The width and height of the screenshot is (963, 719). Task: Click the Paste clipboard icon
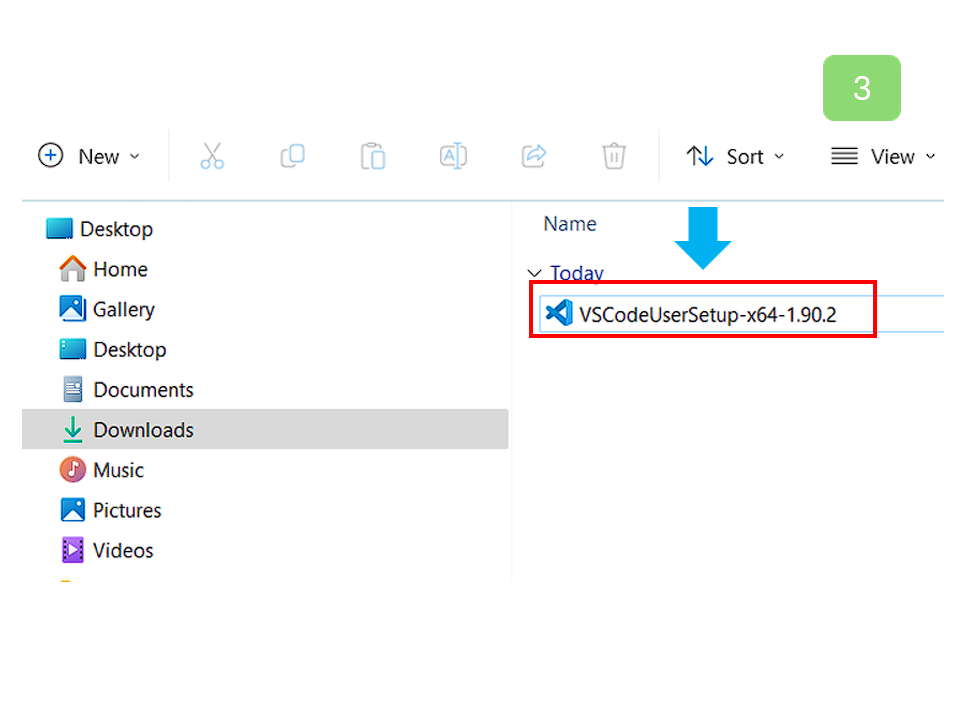point(373,156)
